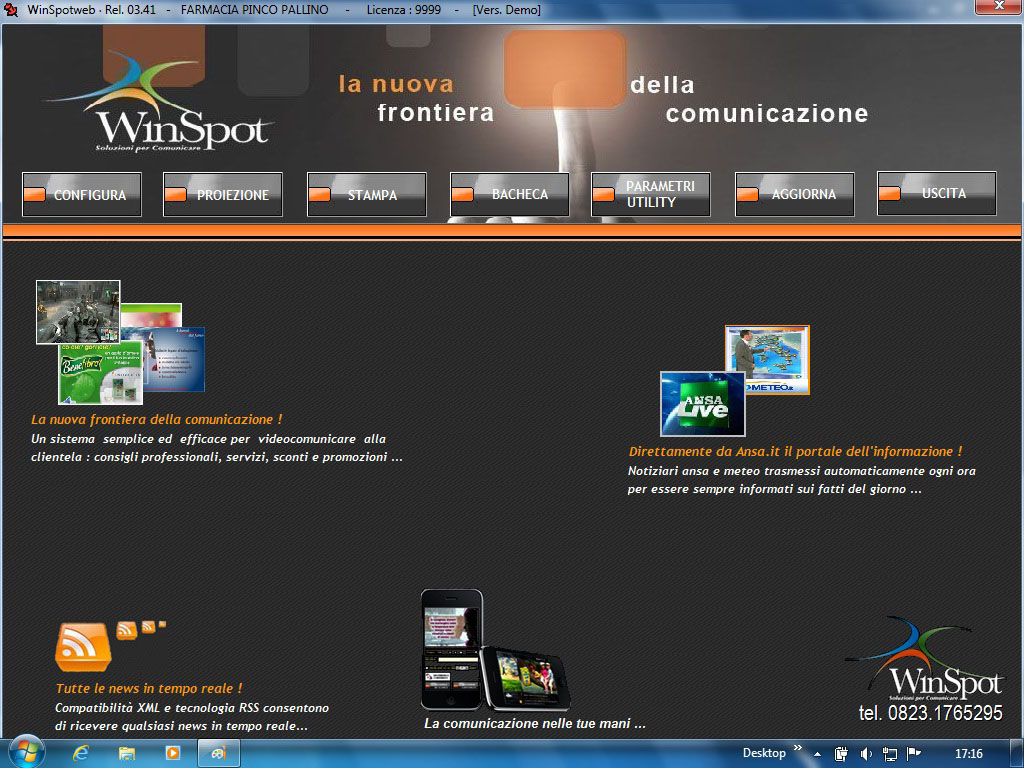This screenshot has height=768, width=1024.
Task: Launch Internet Explorer from the taskbar
Action: coord(82,753)
